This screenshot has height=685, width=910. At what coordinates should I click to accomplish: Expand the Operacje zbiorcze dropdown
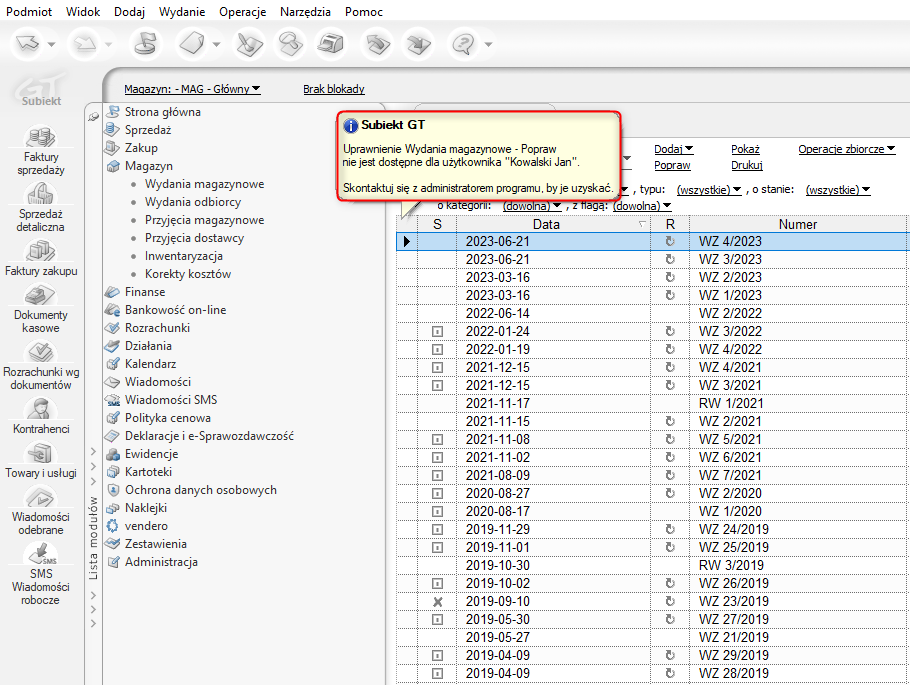pos(846,149)
